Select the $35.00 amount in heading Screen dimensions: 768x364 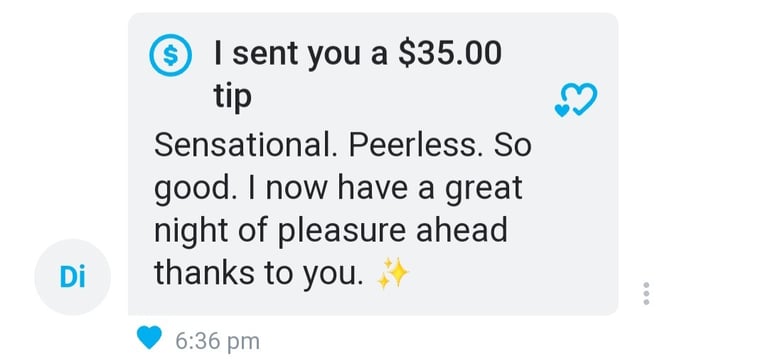450,53
